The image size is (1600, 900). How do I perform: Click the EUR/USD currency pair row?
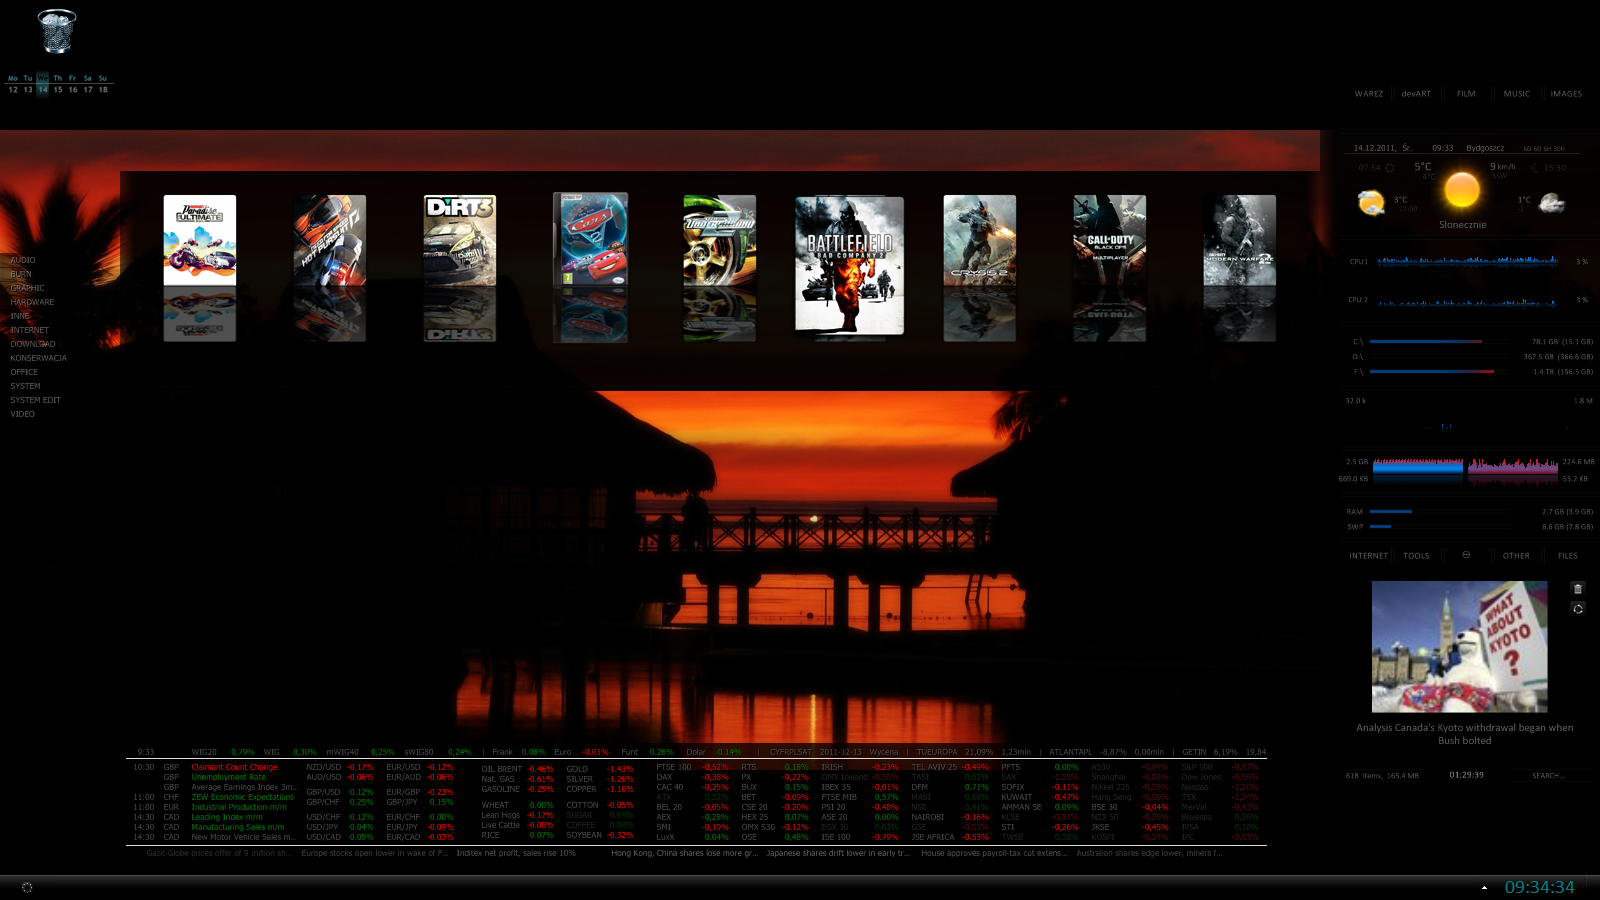tap(420, 767)
